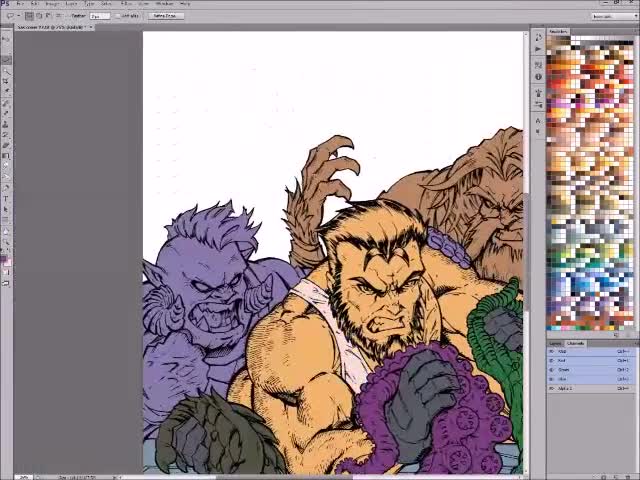640x480 pixels.
Task: Select the Path Selection tool
Action: coord(6,209)
